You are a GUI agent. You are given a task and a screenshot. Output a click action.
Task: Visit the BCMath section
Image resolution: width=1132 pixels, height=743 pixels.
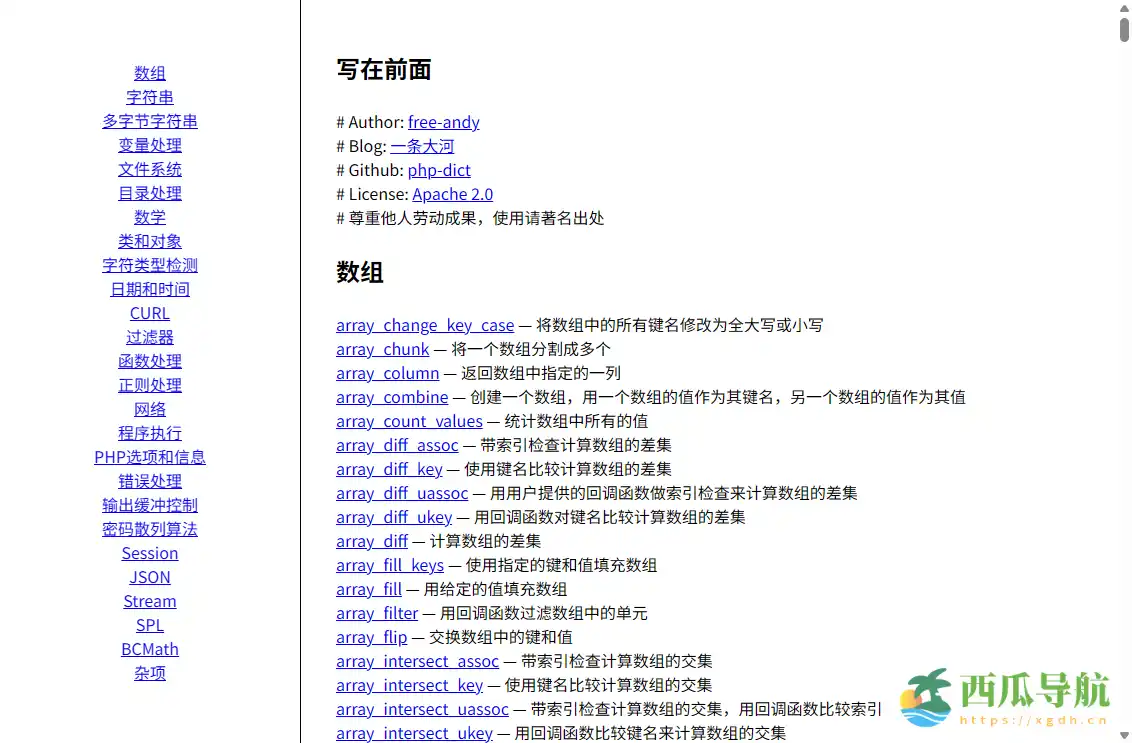pyautogui.click(x=149, y=649)
